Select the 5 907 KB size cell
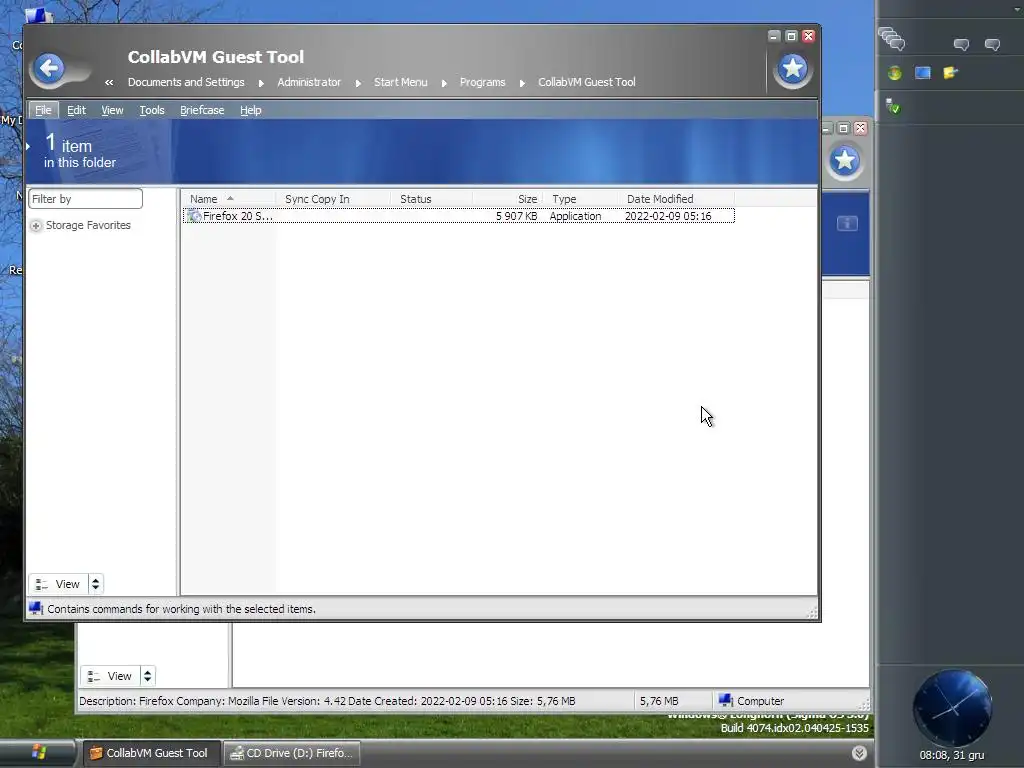This screenshot has width=1024, height=768. (516, 216)
